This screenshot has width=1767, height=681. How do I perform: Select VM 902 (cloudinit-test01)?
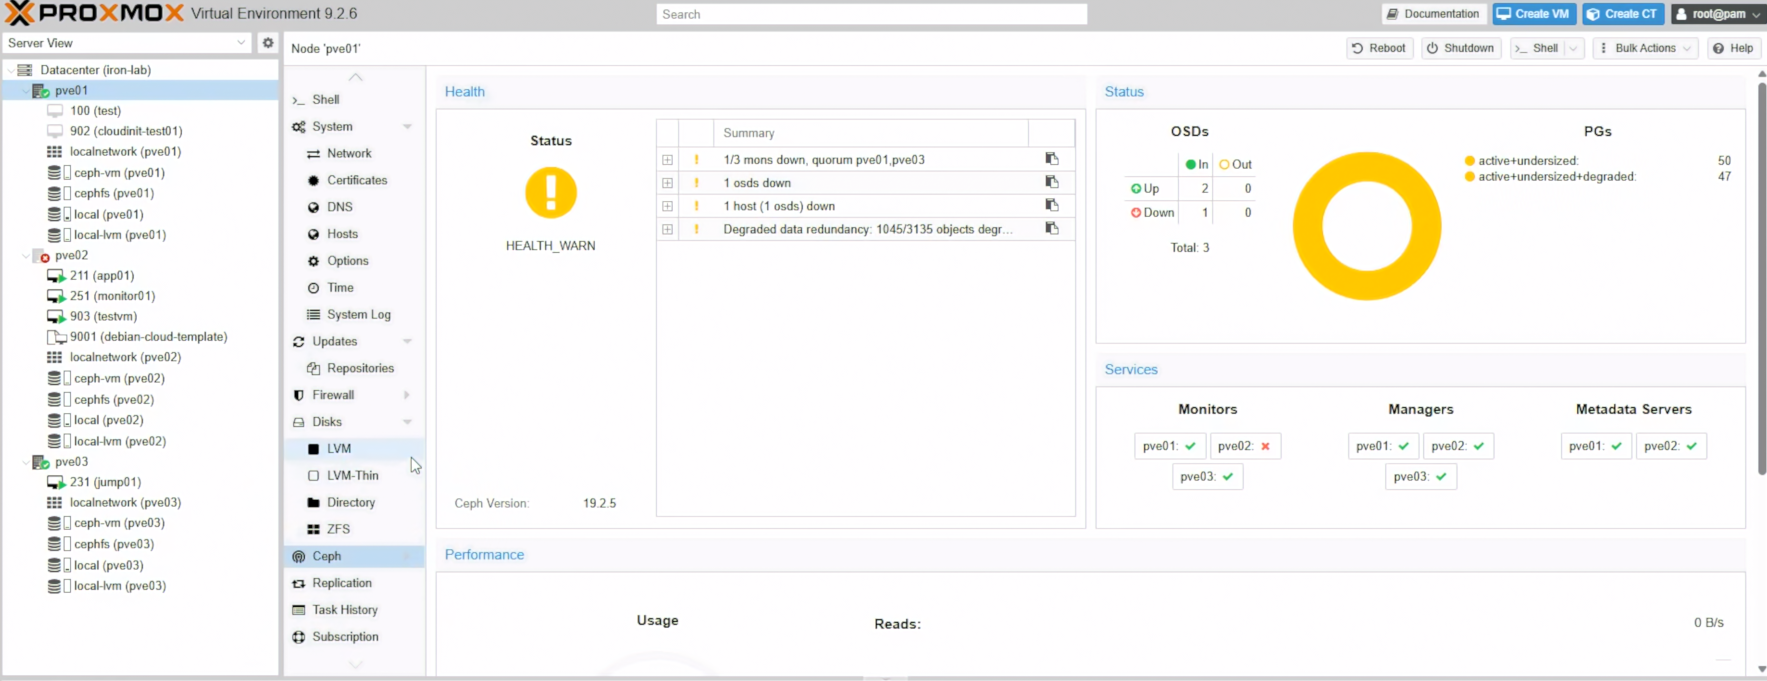125,131
